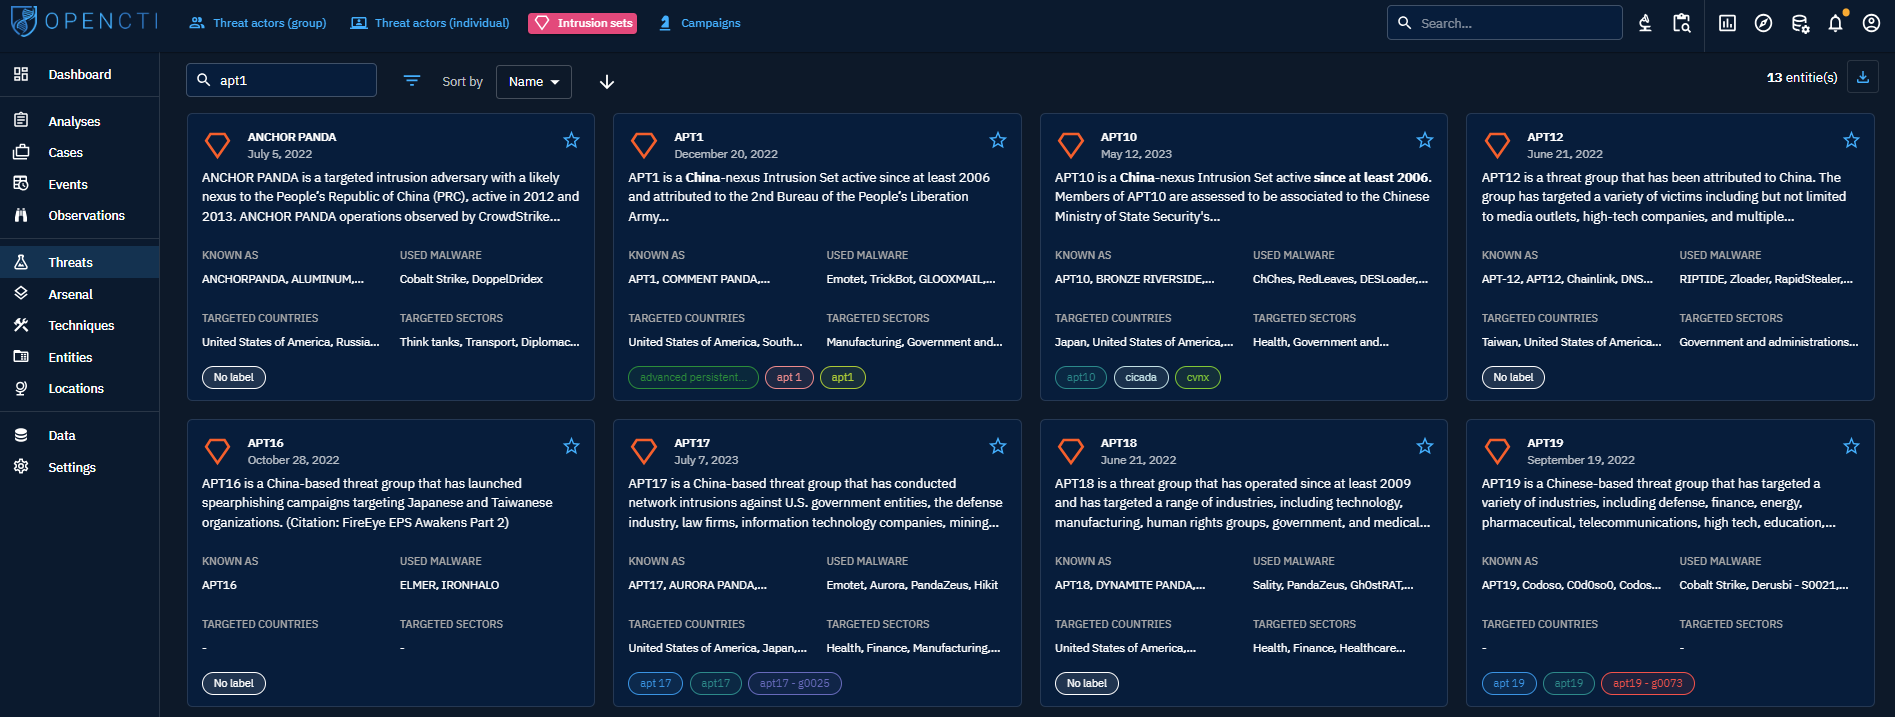This screenshot has height=717, width=1895.
Task: Click the apt1 search filter field
Action: pyautogui.click(x=290, y=80)
